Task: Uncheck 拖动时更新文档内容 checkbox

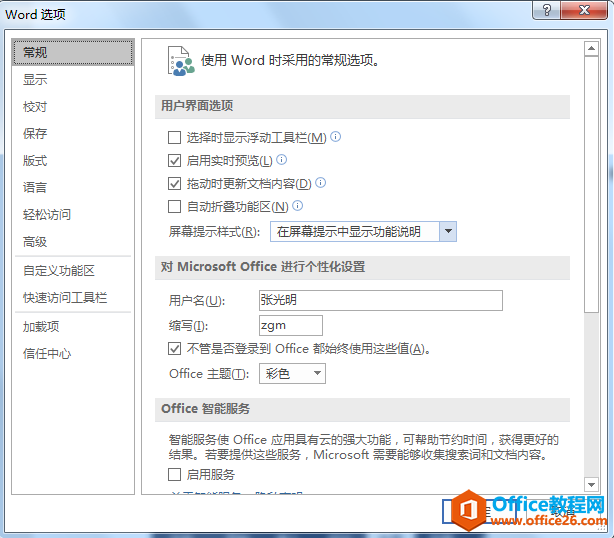Action: pyautogui.click(x=174, y=183)
